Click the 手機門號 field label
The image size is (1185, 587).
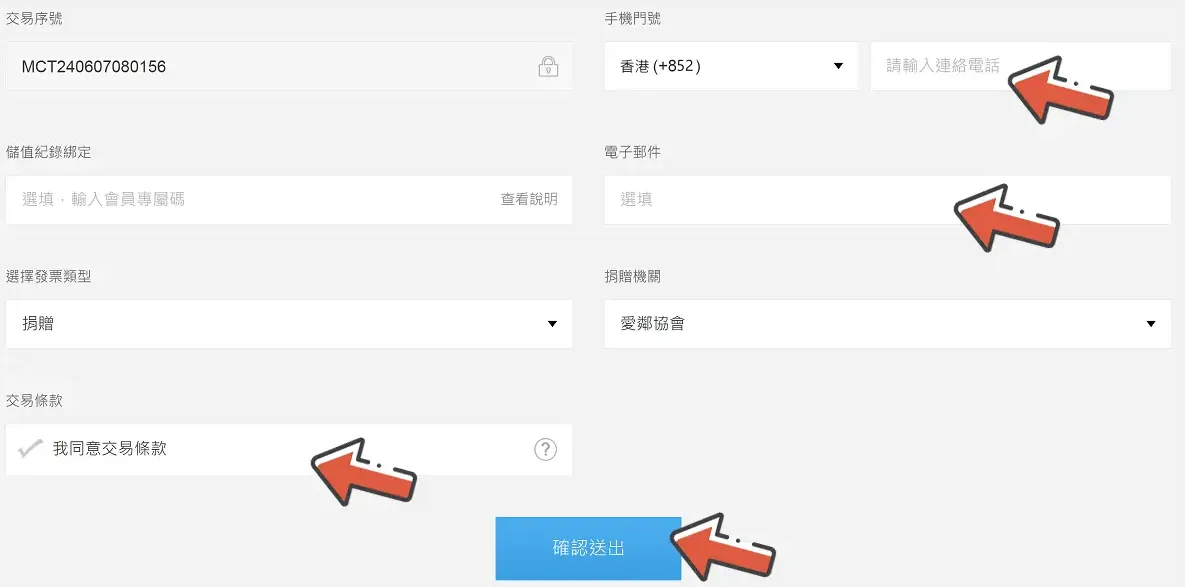coord(633,18)
